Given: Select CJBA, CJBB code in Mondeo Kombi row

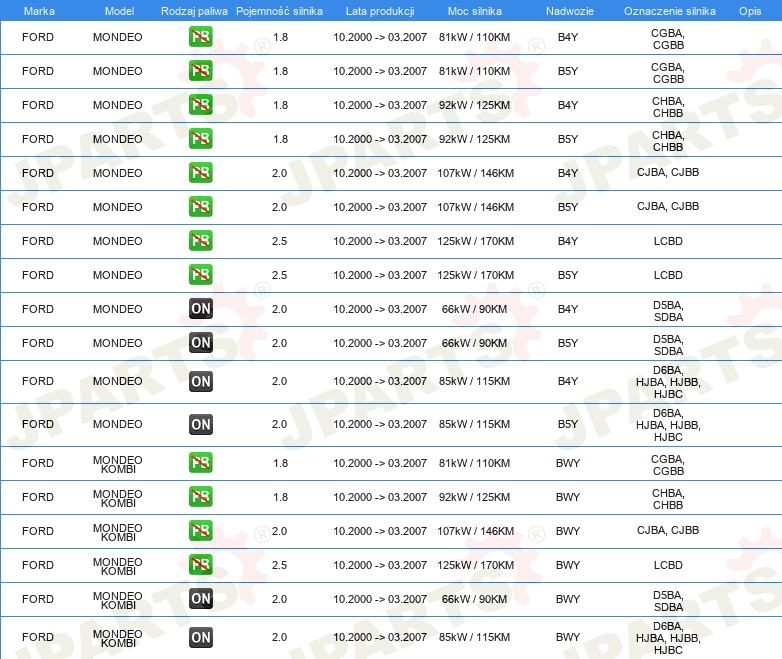Looking at the screenshot, I should [x=668, y=530].
